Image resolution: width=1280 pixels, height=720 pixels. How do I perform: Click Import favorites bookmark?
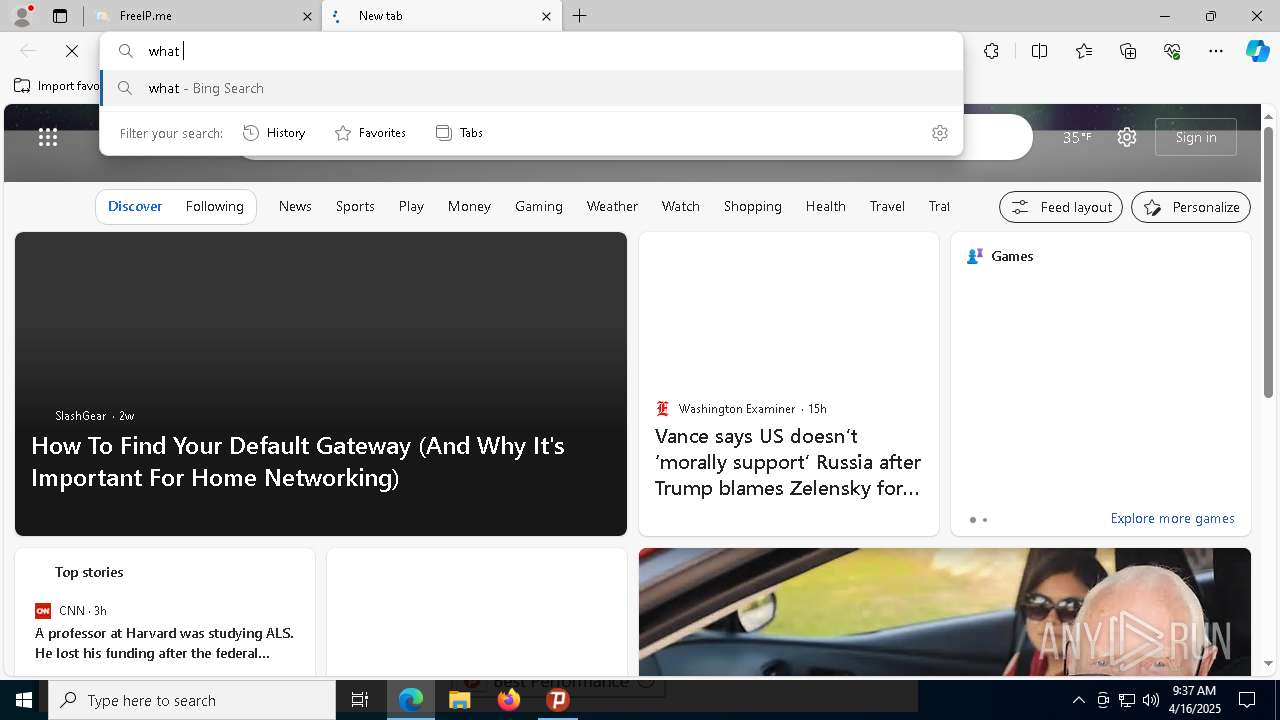57,86
